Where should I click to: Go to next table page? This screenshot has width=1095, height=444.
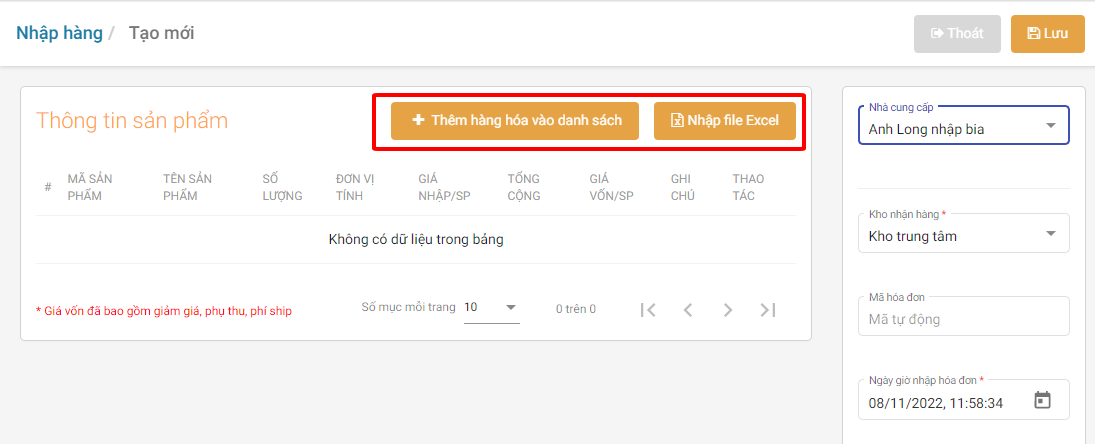[728, 310]
